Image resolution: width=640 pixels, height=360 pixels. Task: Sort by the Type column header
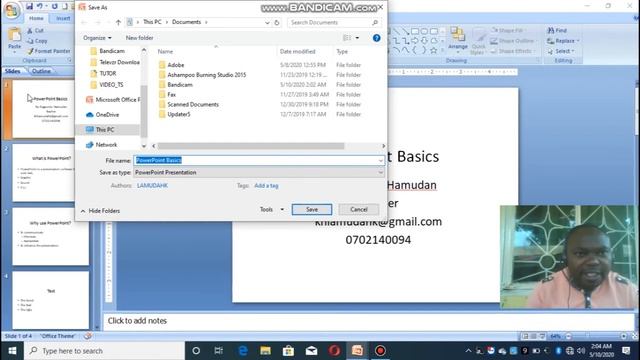coord(342,51)
